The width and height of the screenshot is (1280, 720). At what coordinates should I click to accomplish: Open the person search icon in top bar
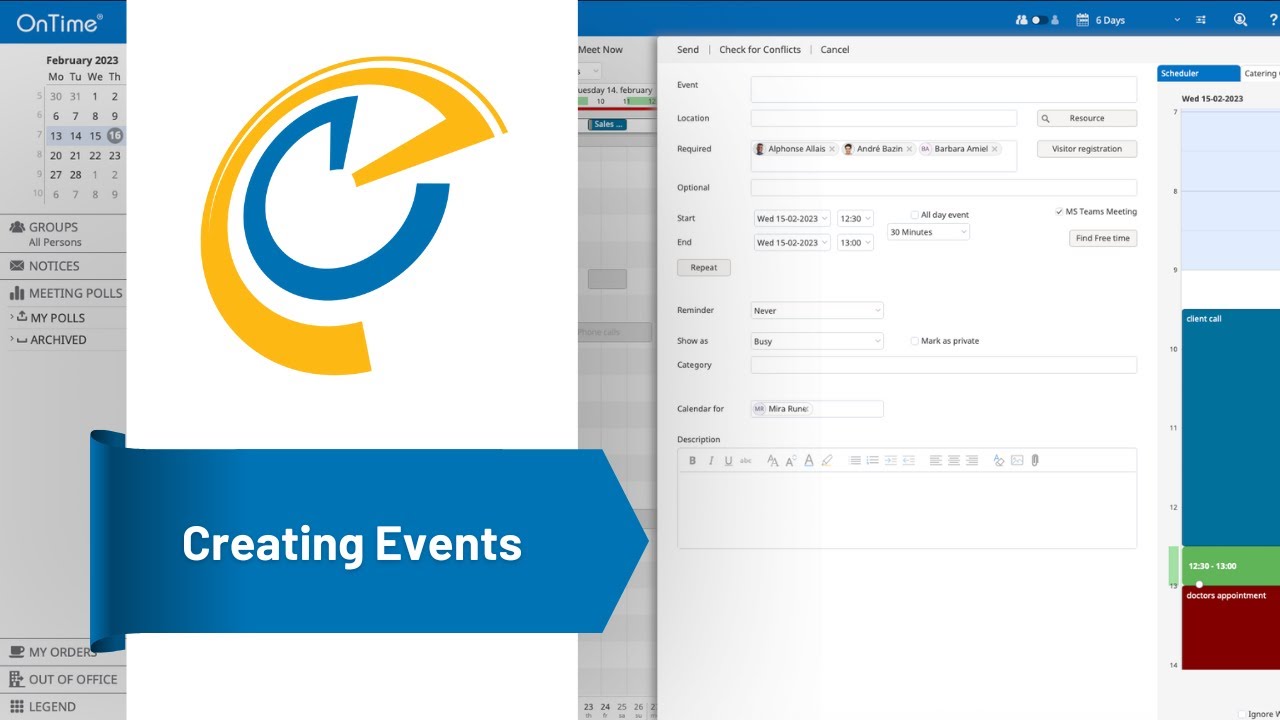[1240, 20]
